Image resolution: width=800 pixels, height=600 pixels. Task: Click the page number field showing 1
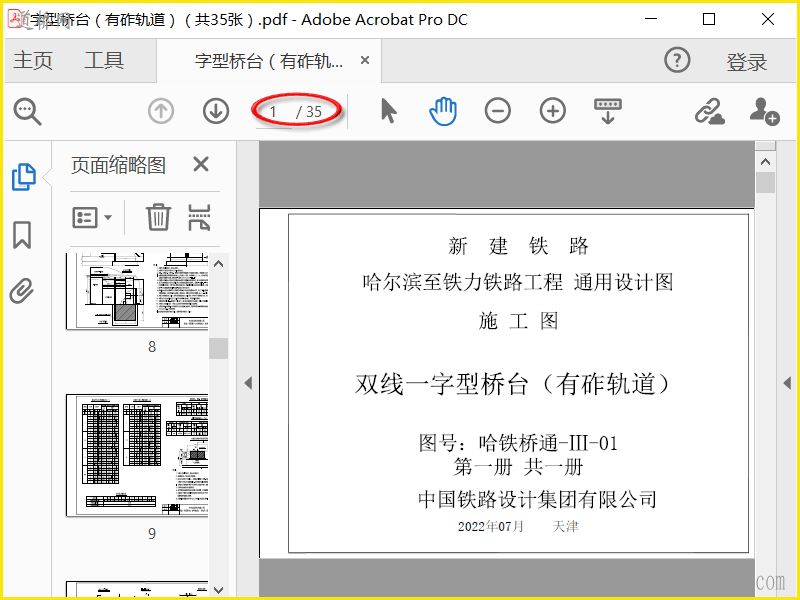[x=273, y=112]
